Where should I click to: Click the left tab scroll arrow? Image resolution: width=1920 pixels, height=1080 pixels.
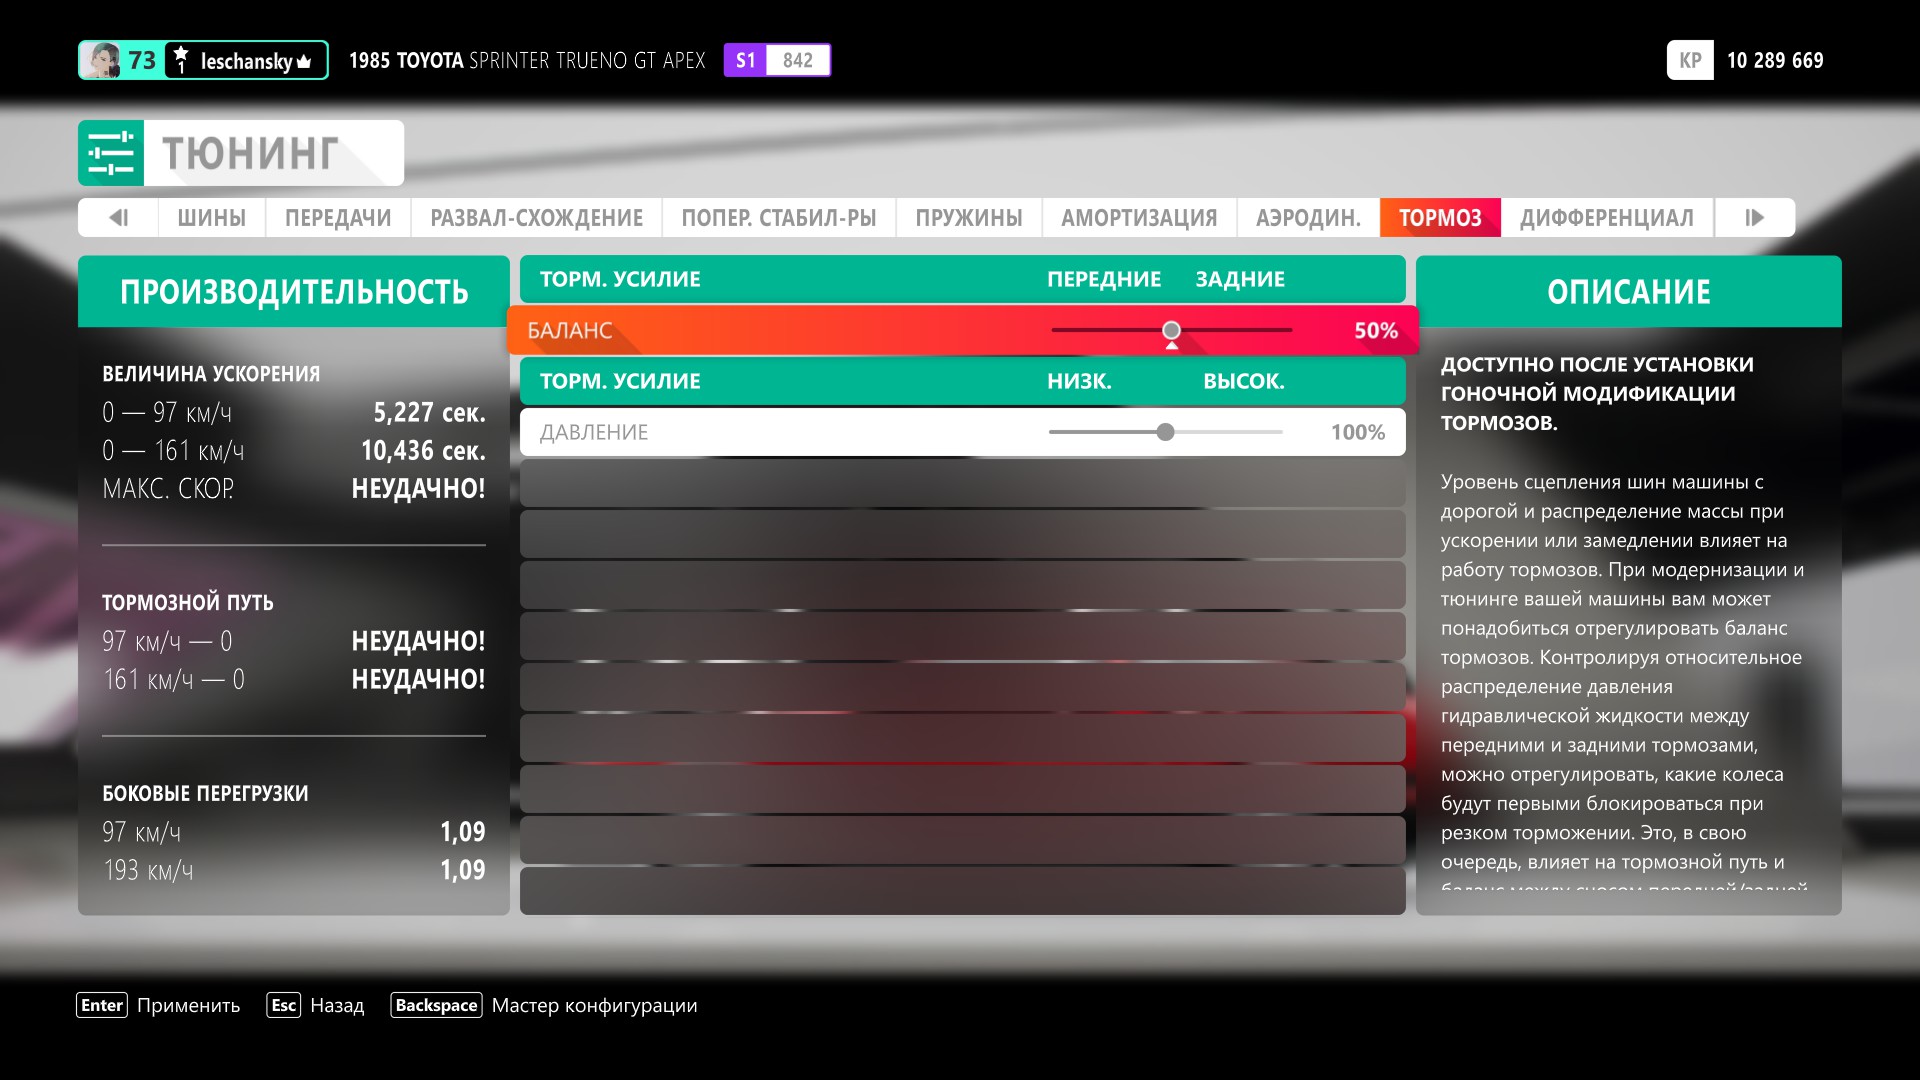[119, 218]
